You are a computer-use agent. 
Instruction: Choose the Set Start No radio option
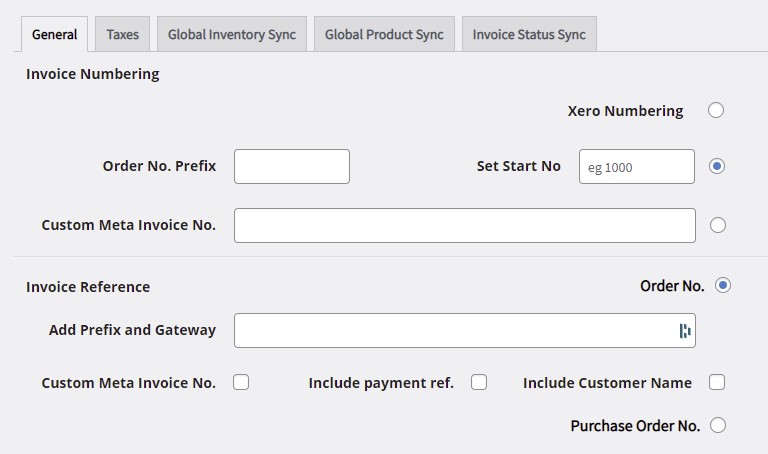pyautogui.click(x=717, y=167)
